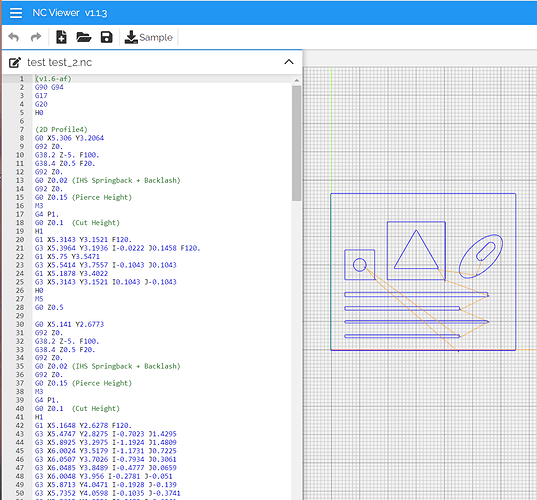Click the scrollbar up arrow
This screenshot has height=500, width=537.
[x=297, y=80]
